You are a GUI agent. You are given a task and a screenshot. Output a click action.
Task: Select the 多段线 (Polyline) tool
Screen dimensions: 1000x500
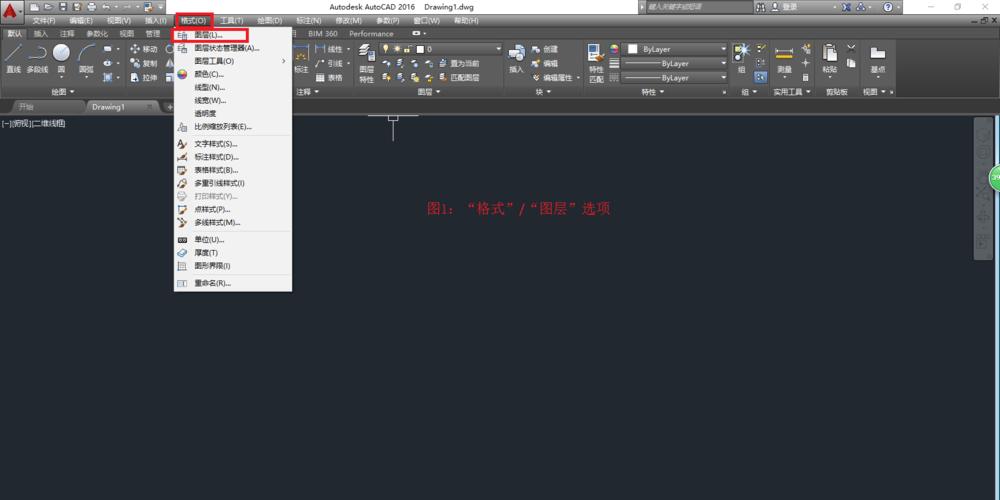37,59
